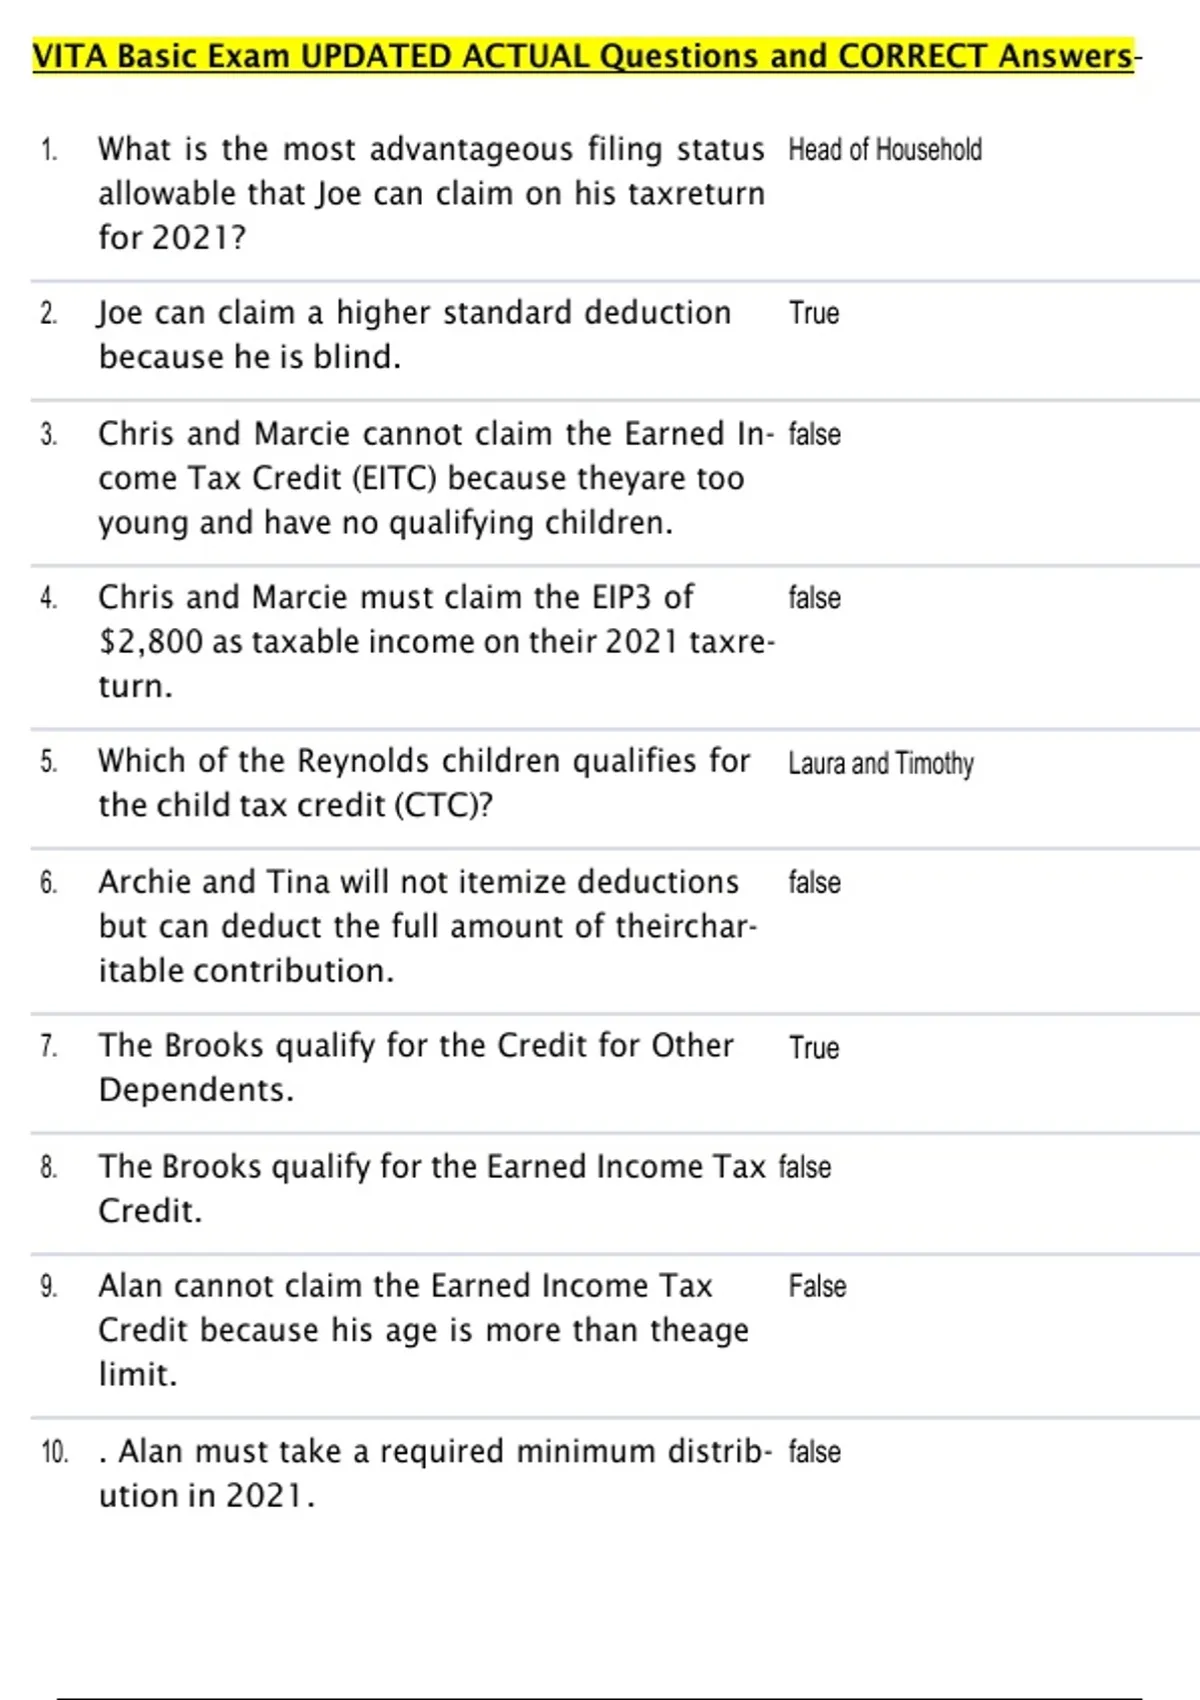This screenshot has height=1700, width=1200.
Task: Click the question about EIP3 of $2,800
Action: coord(435,641)
